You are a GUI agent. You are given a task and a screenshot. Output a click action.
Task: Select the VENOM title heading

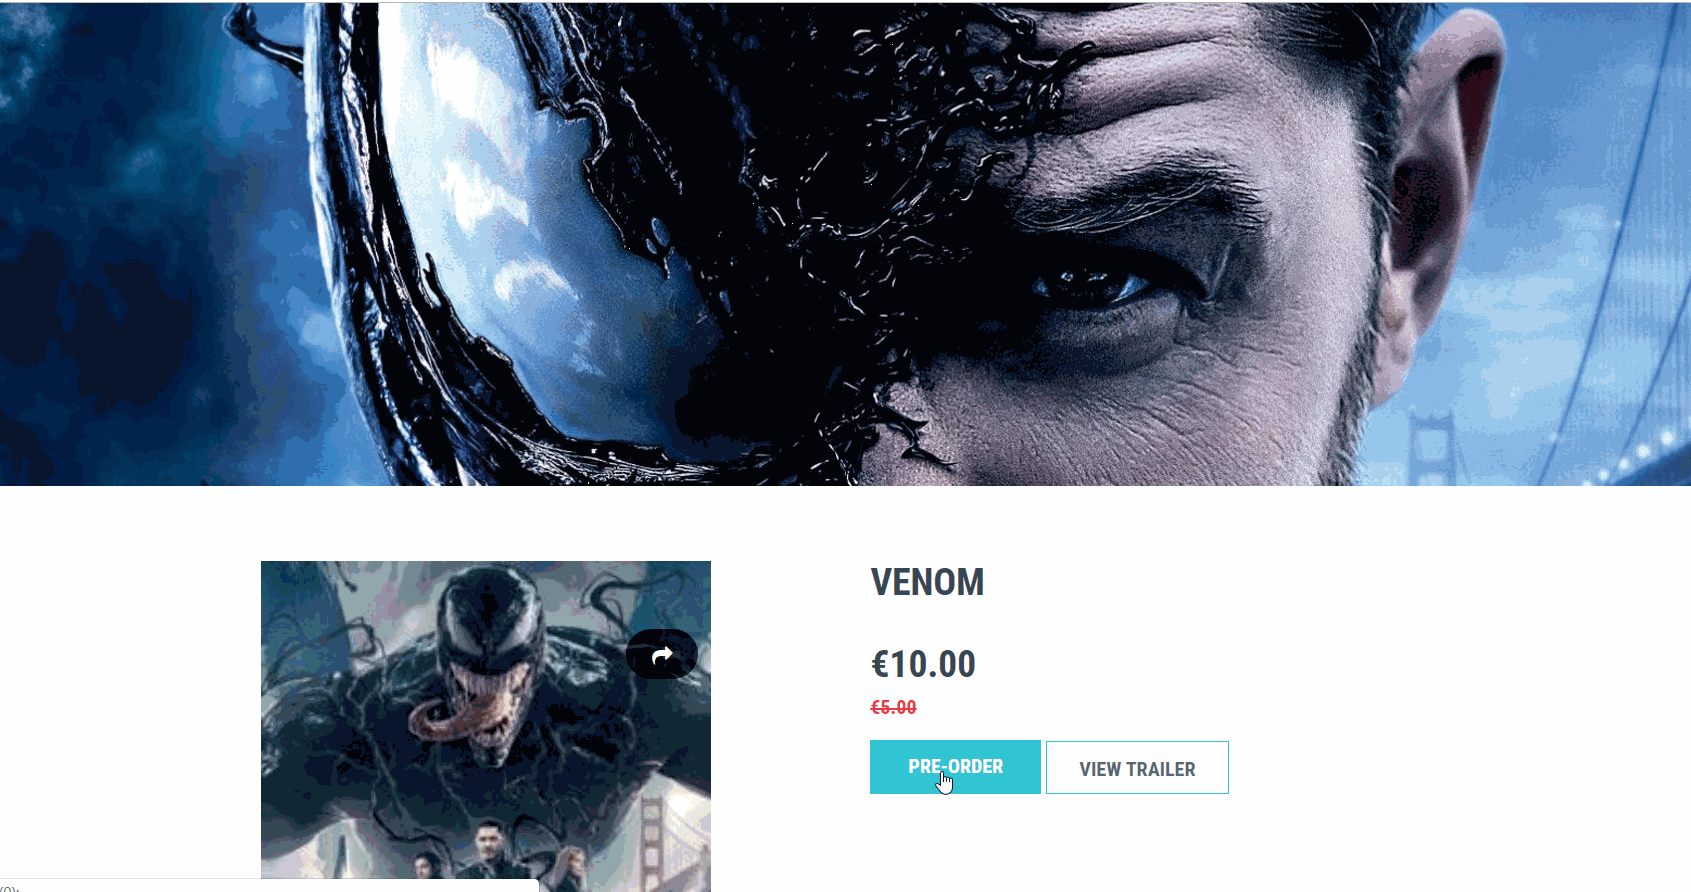(927, 582)
